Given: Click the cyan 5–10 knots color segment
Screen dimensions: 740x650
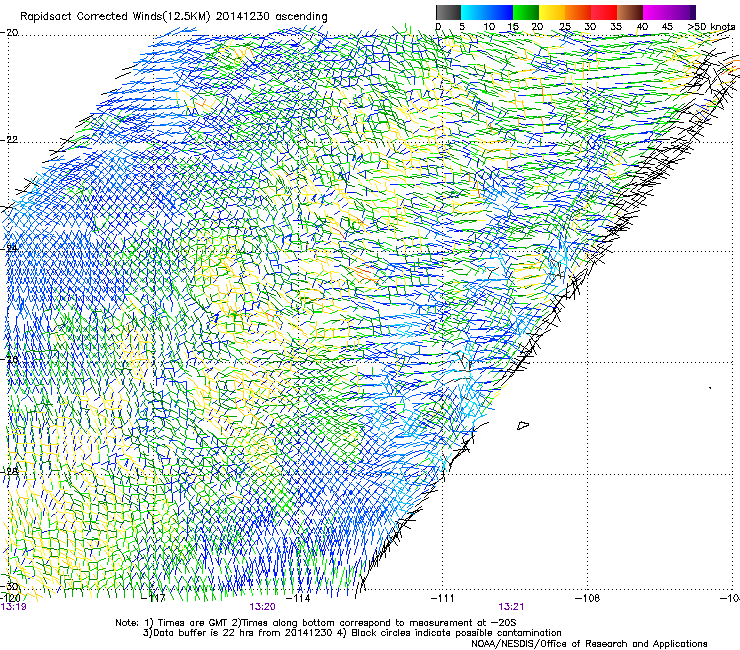Looking at the screenshot, I should (474, 12).
